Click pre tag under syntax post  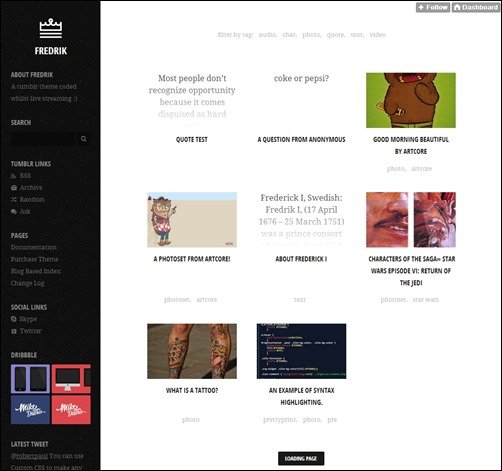point(332,420)
